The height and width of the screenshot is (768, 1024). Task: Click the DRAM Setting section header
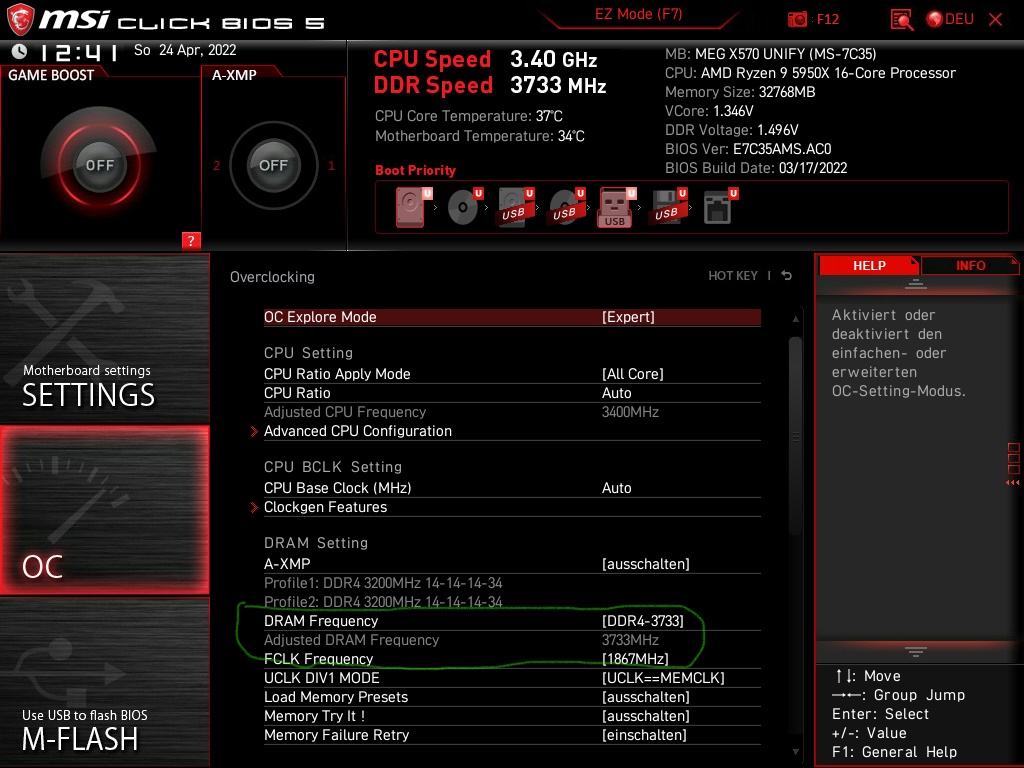coord(316,543)
